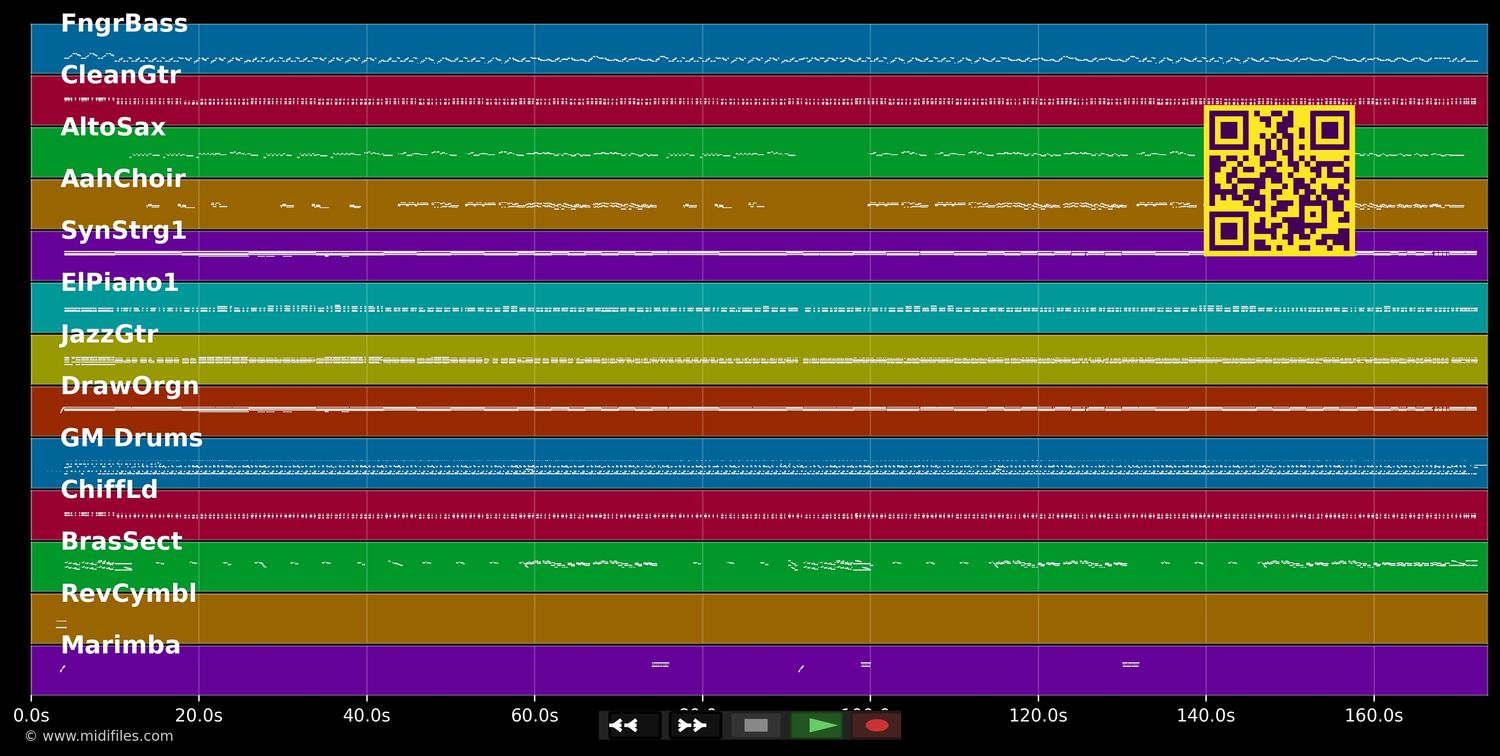
Task: Click the GM Drums track label
Action: click(x=131, y=439)
